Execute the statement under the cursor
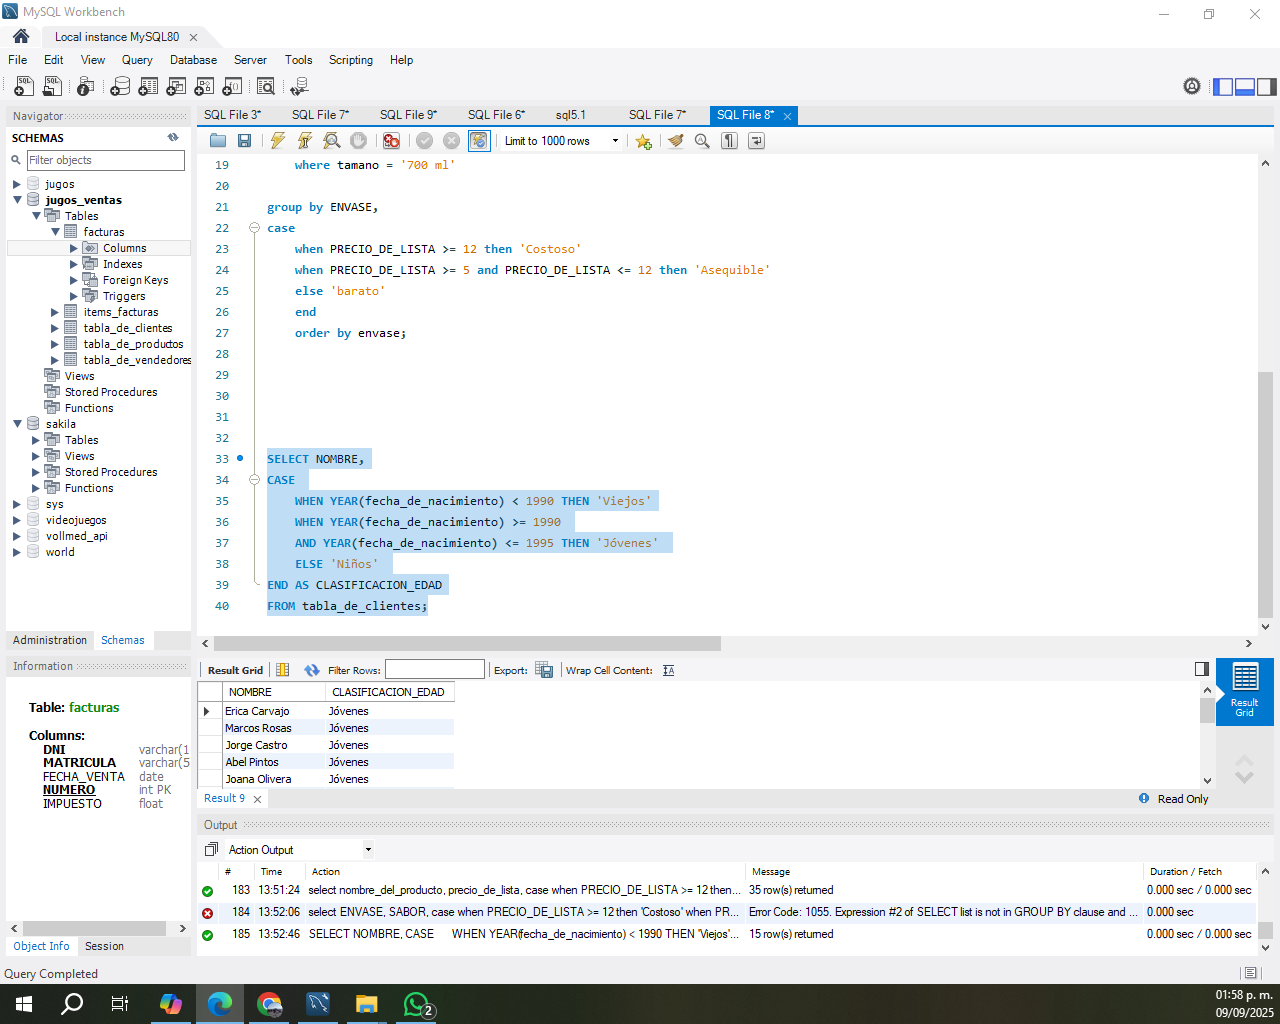1280x1024 pixels. (x=304, y=141)
